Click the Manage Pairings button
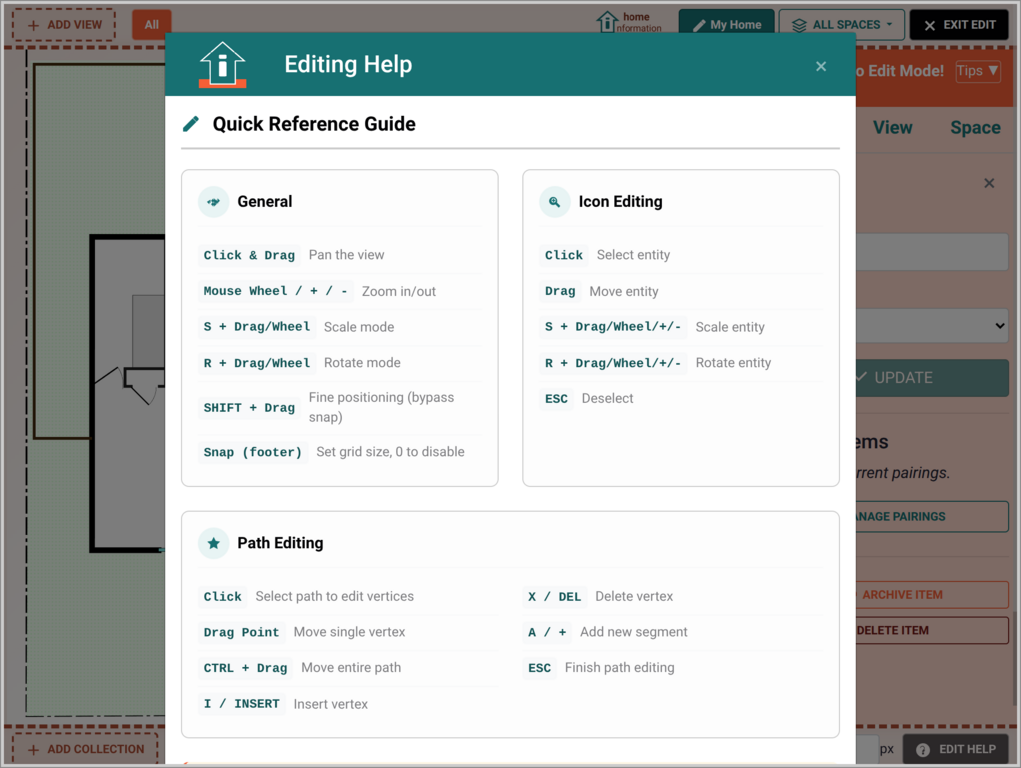The height and width of the screenshot is (768, 1021). (932, 517)
